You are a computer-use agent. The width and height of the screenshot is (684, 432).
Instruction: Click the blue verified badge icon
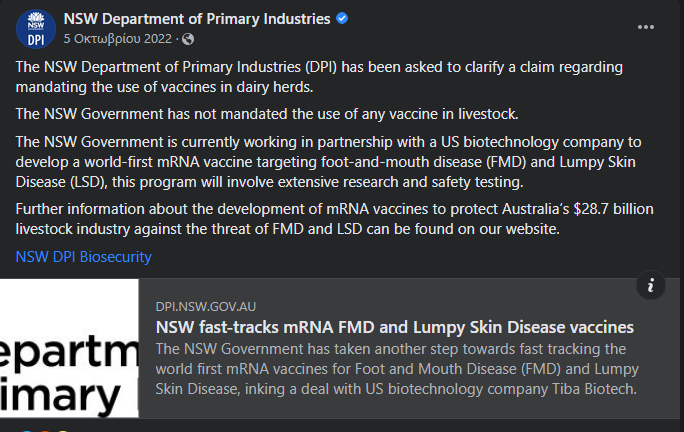tap(342, 19)
